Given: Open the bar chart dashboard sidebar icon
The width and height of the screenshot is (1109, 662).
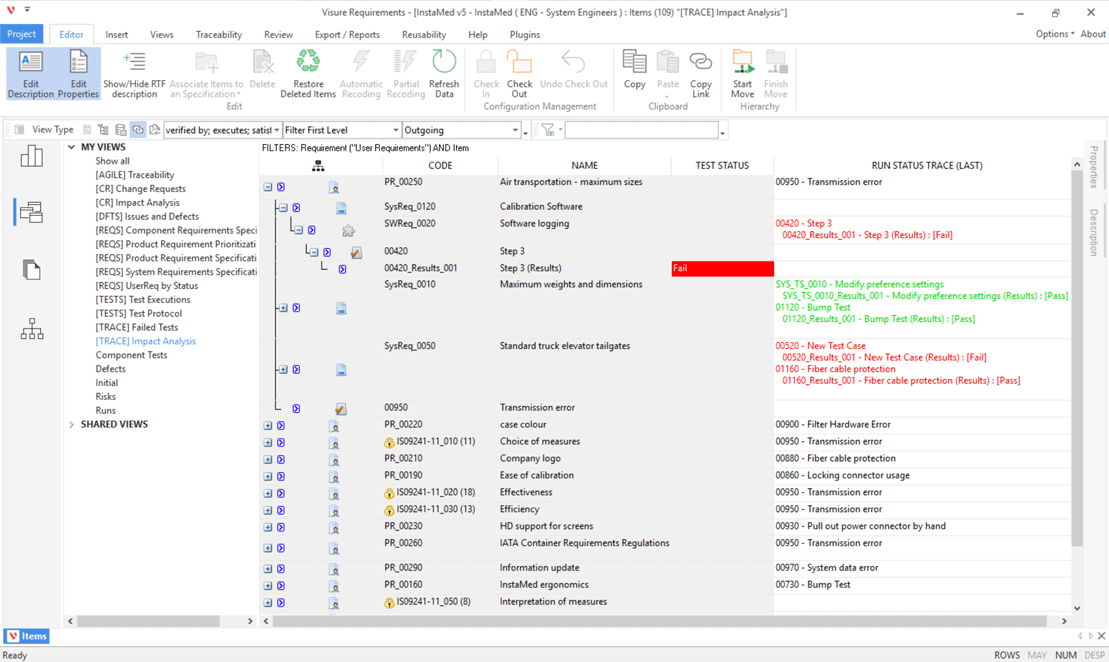Looking at the screenshot, I should coord(32,156).
